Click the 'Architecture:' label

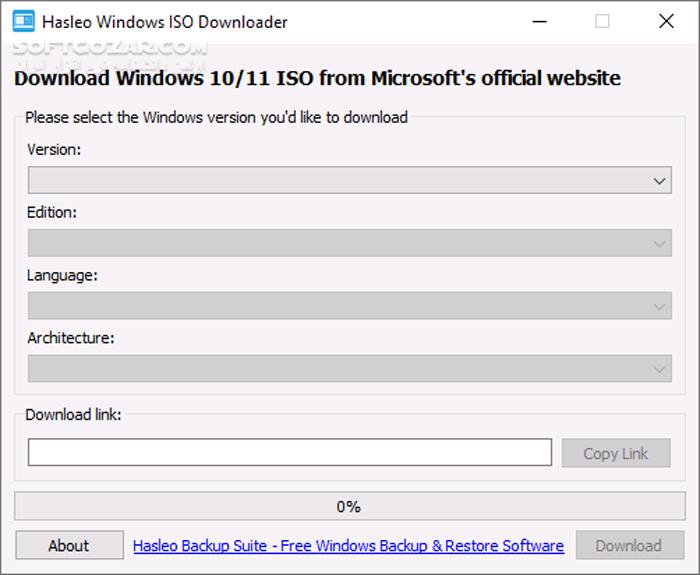click(x=71, y=338)
